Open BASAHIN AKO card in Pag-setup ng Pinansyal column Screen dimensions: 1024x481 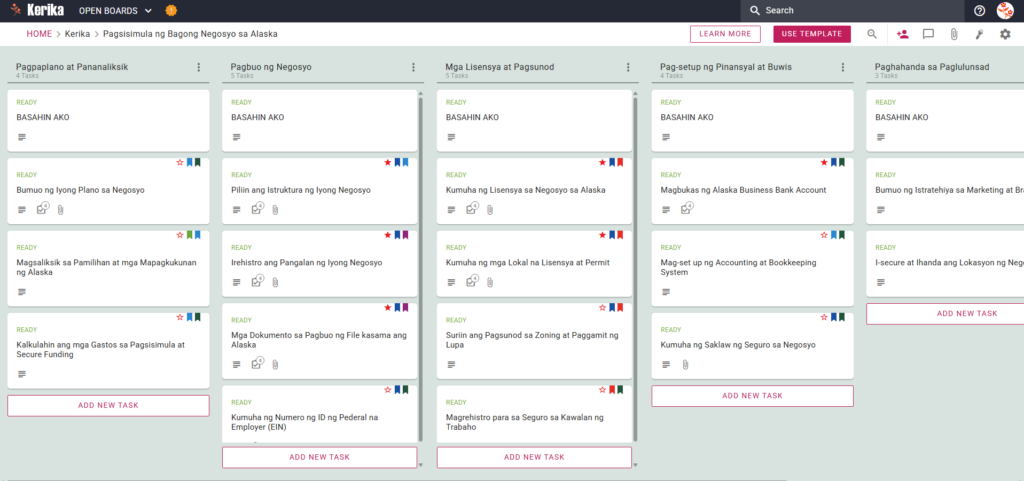(x=752, y=120)
